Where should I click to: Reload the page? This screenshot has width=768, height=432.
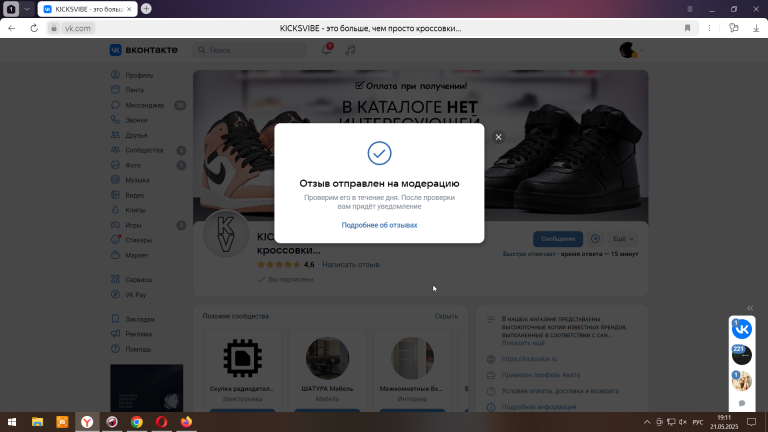[34, 28]
